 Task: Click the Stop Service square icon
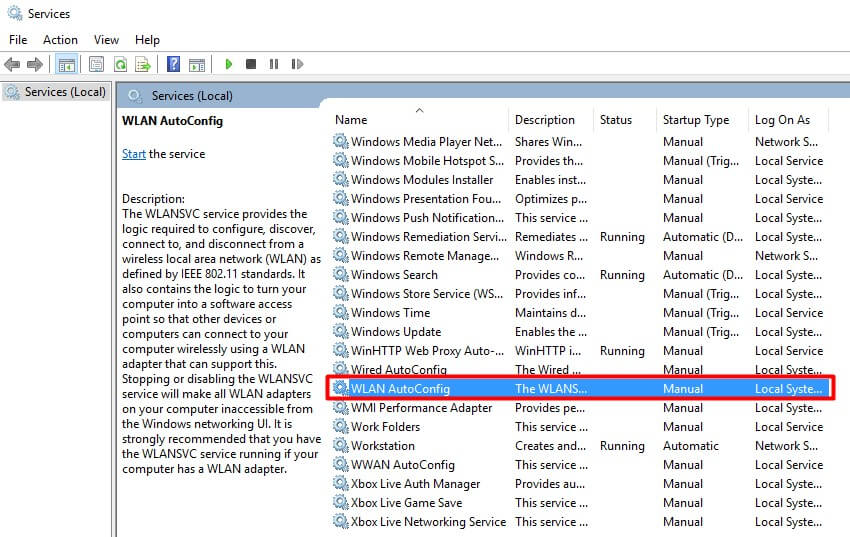251,64
